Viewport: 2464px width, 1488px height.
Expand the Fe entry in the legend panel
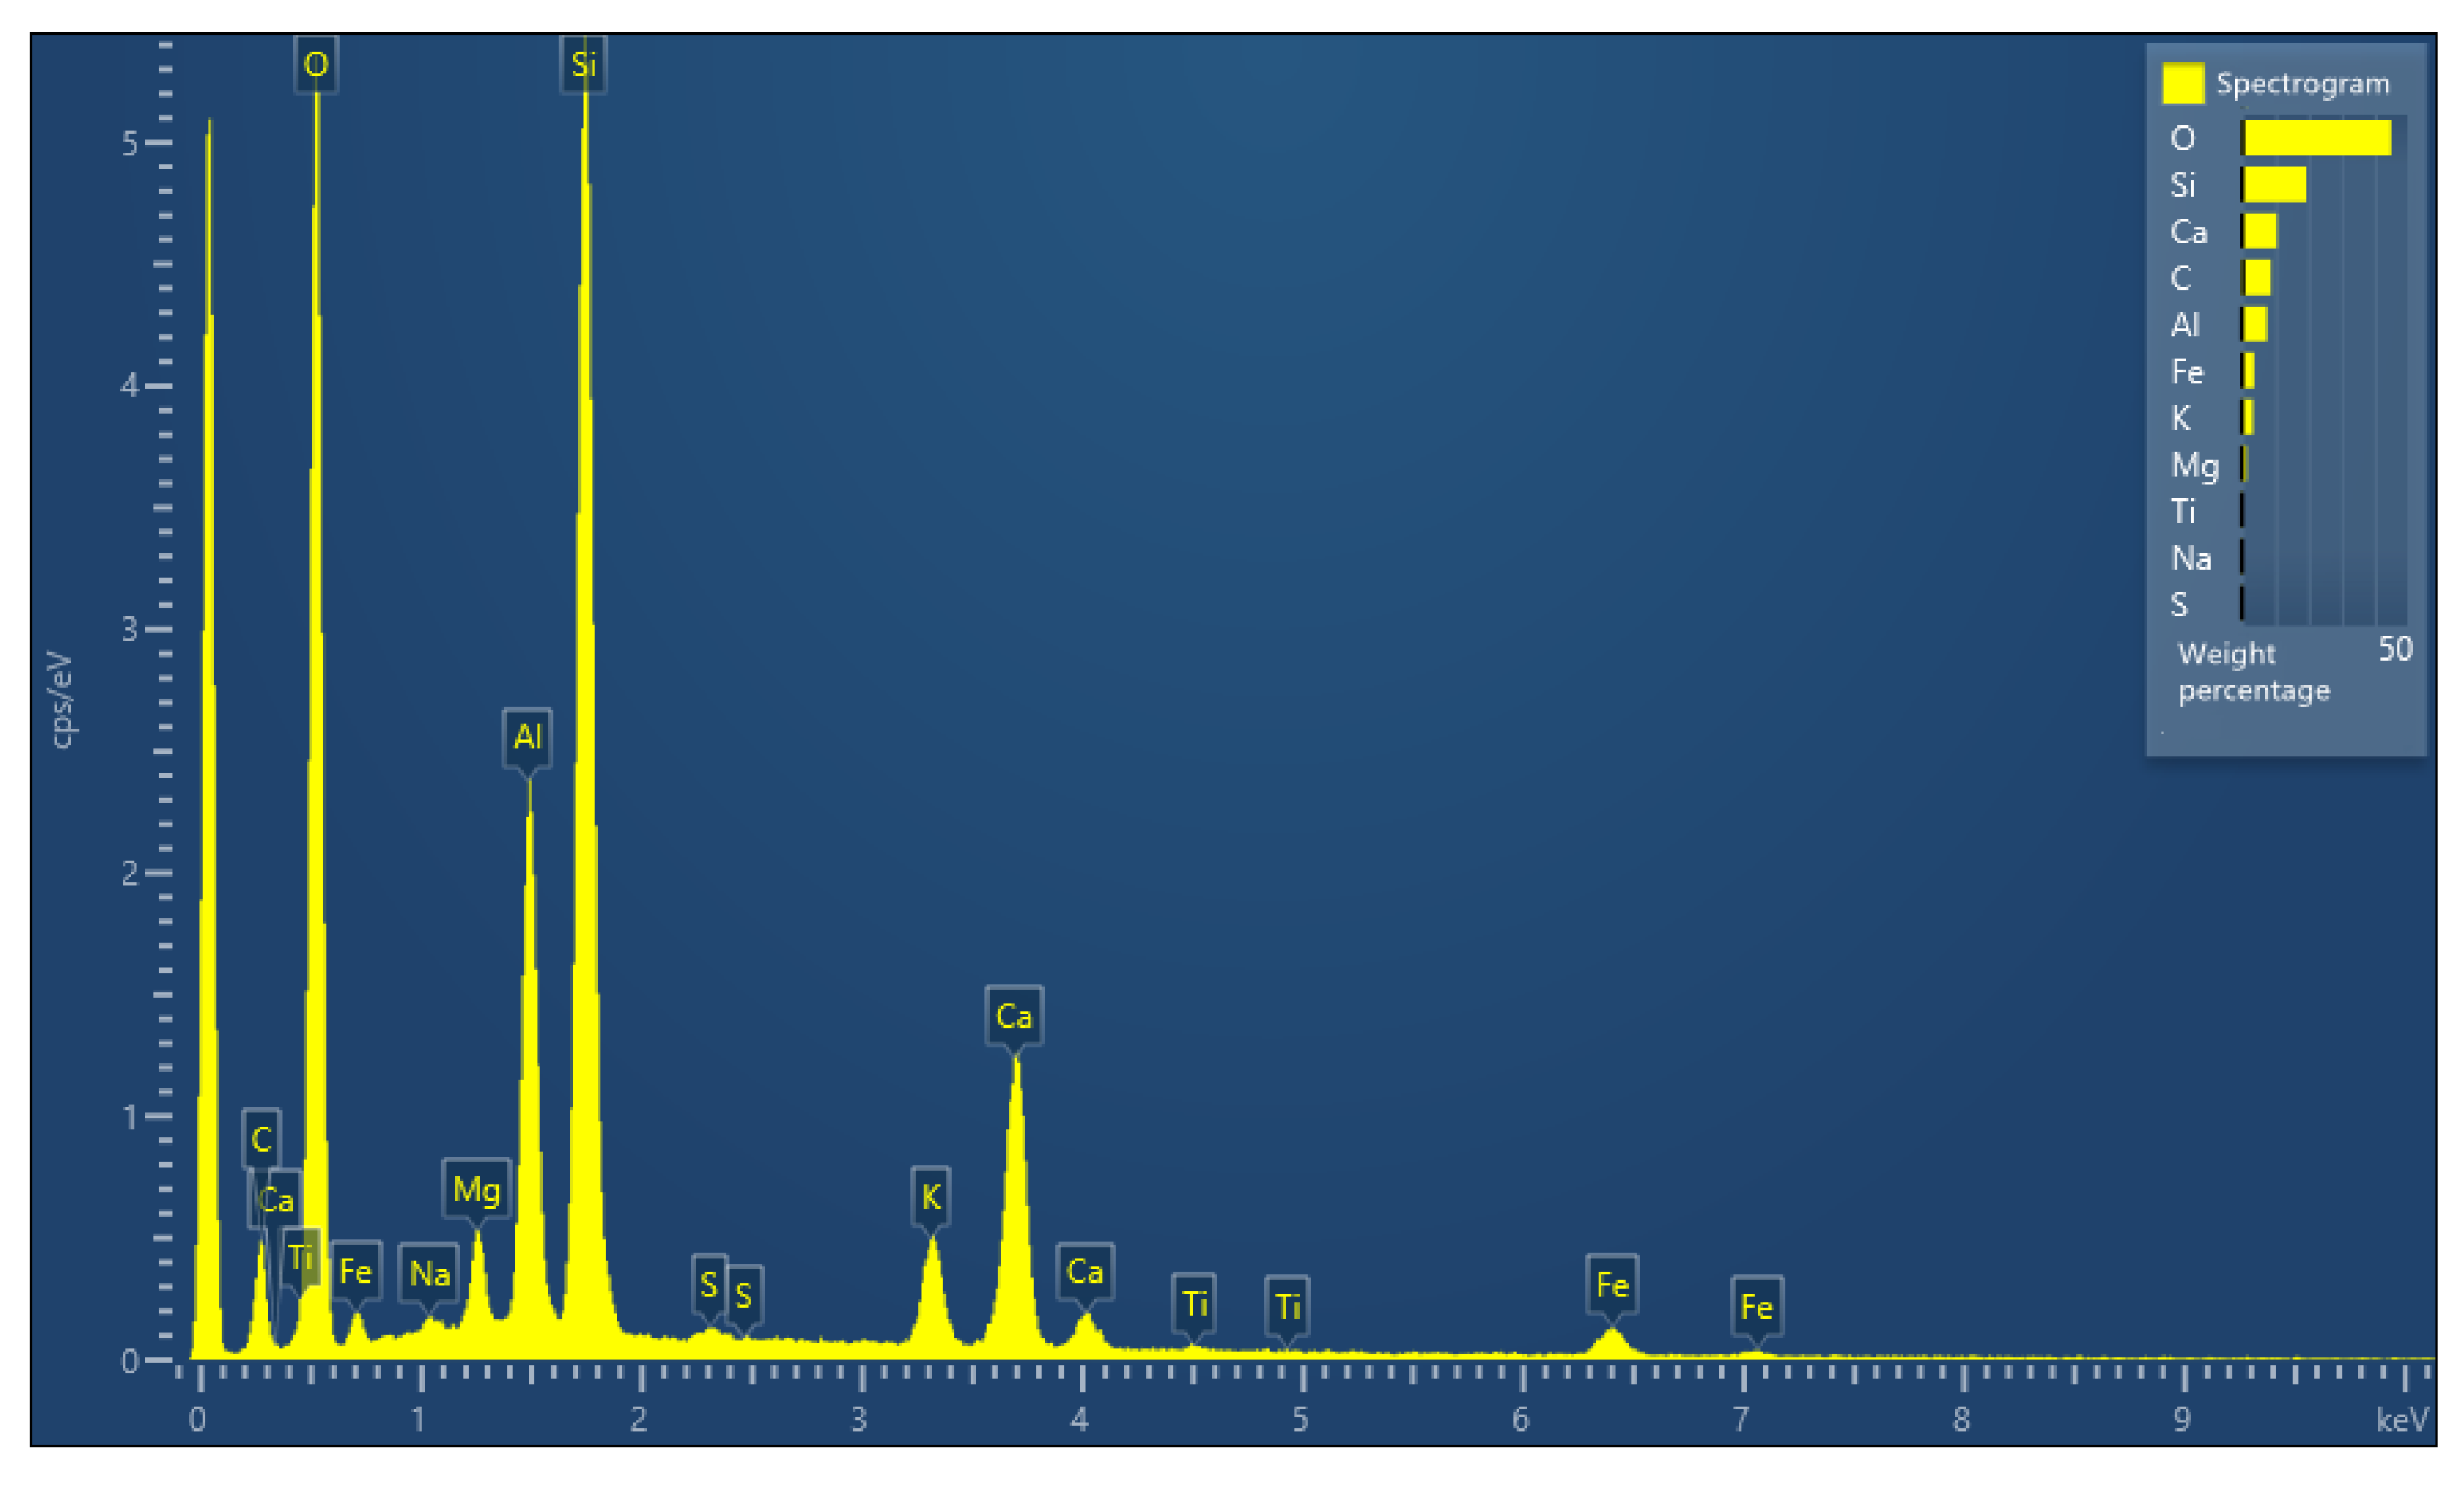pyautogui.click(x=2190, y=372)
